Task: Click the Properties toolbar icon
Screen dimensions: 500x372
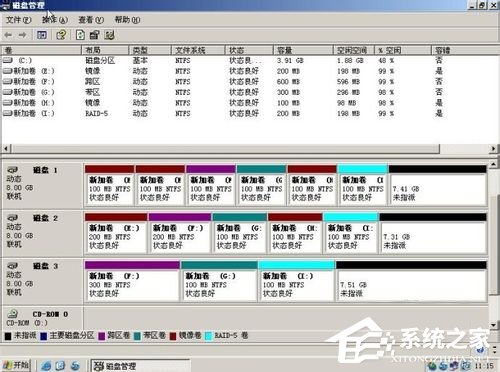Action: click(x=95, y=35)
